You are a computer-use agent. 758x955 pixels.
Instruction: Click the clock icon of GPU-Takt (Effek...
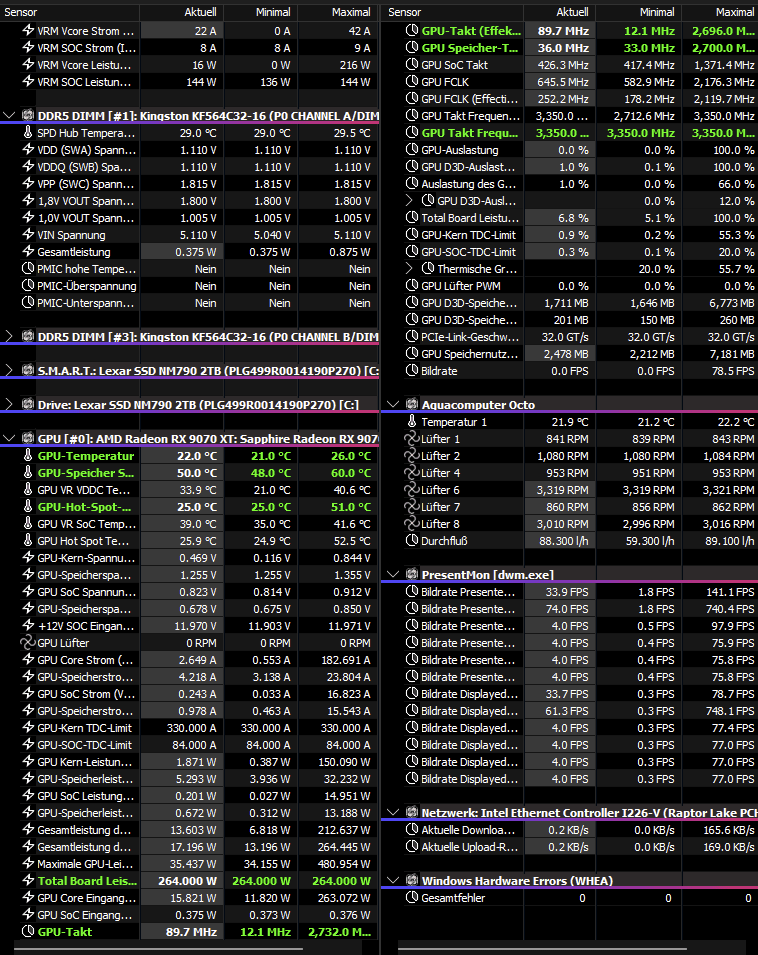click(x=412, y=30)
